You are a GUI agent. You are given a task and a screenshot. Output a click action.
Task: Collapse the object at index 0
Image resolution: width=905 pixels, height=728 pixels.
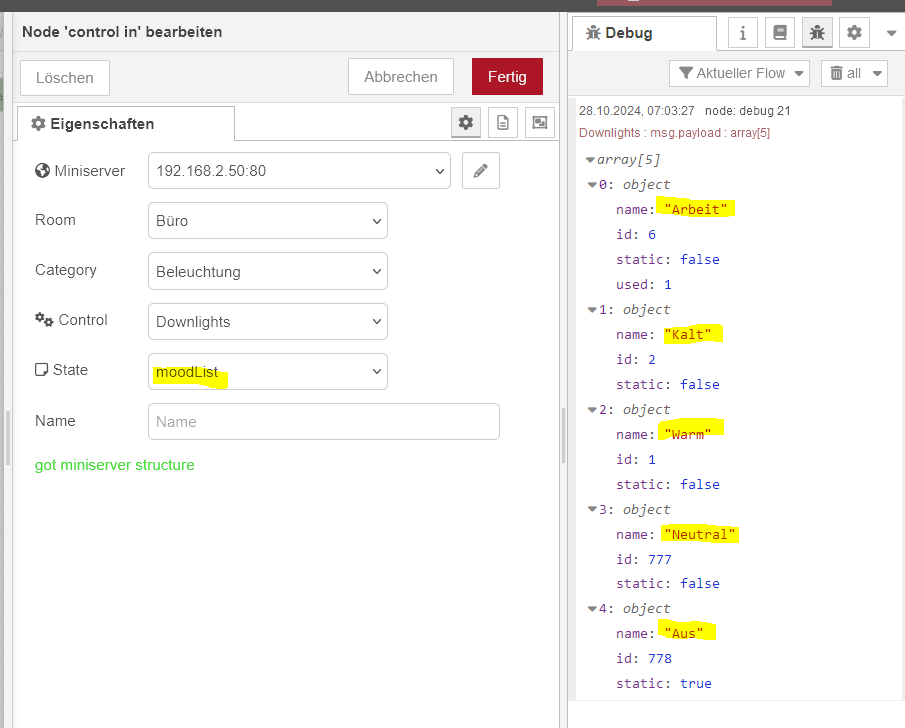click(x=591, y=185)
